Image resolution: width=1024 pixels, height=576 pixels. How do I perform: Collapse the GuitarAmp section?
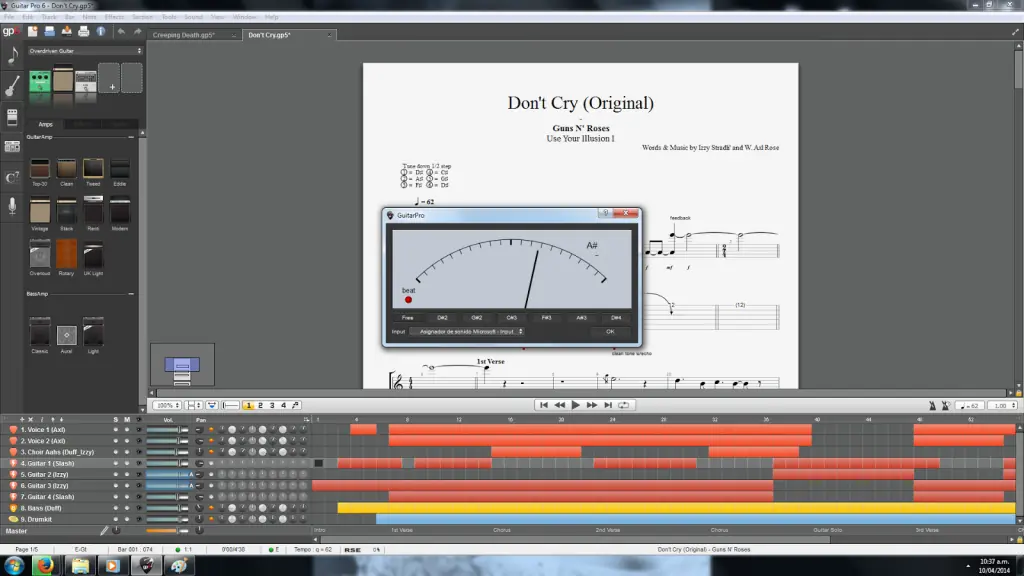click(131, 137)
